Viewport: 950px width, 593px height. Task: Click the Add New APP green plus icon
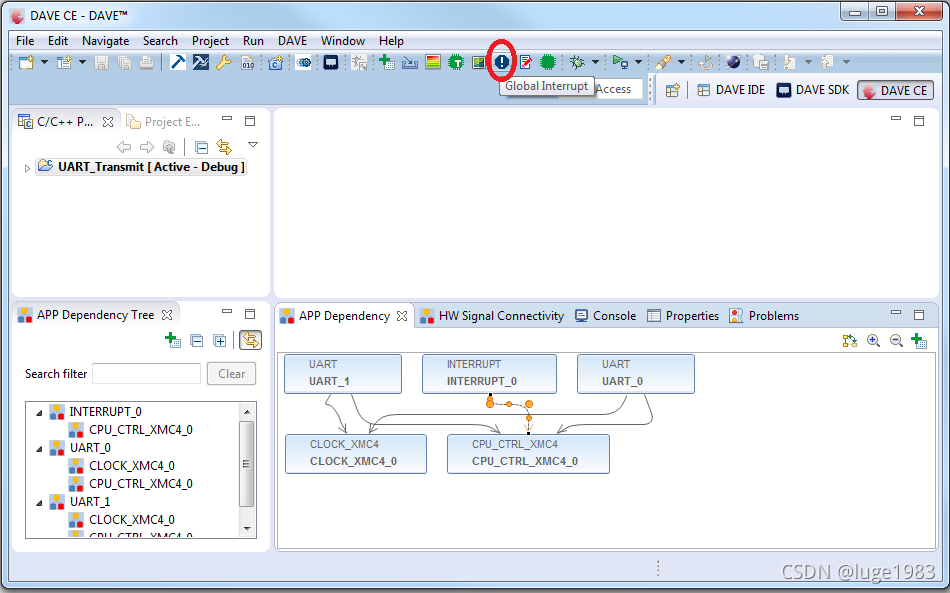click(x=387, y=62)
